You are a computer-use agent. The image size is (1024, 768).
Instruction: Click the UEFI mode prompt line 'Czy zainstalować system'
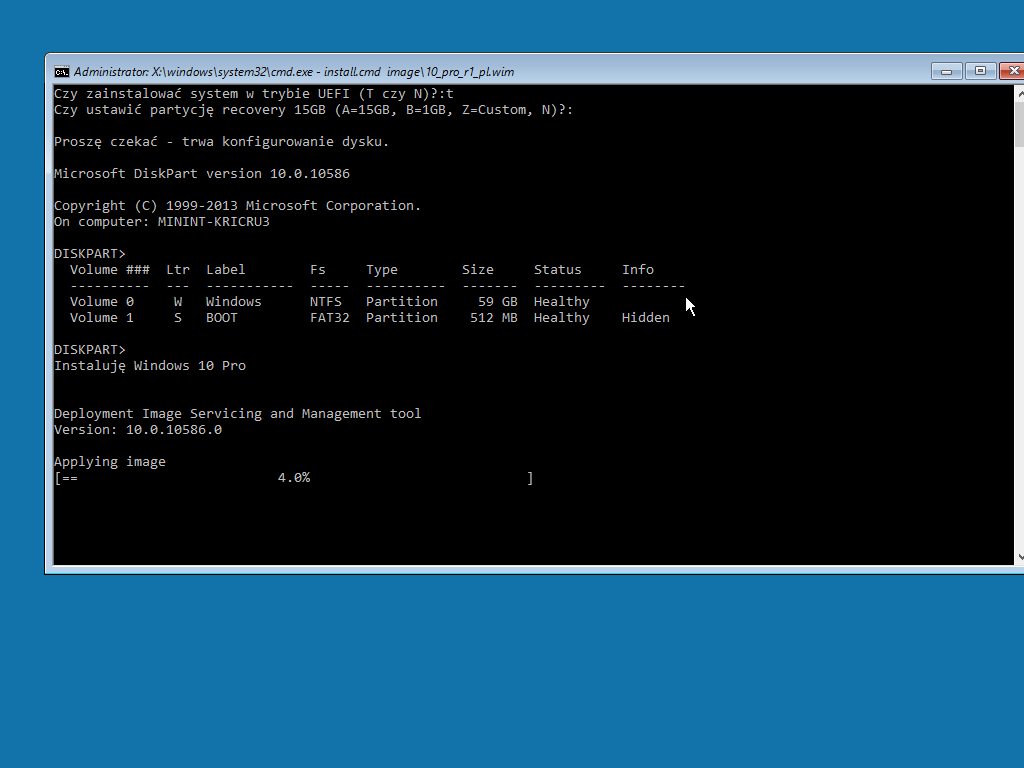click(253, 93)
